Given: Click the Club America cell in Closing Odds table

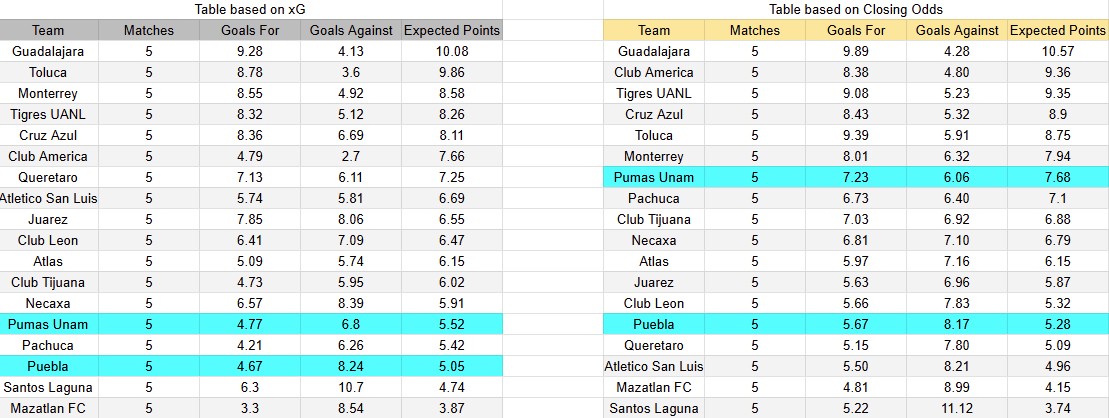Looking at the screenshot, I should point(654,72).
